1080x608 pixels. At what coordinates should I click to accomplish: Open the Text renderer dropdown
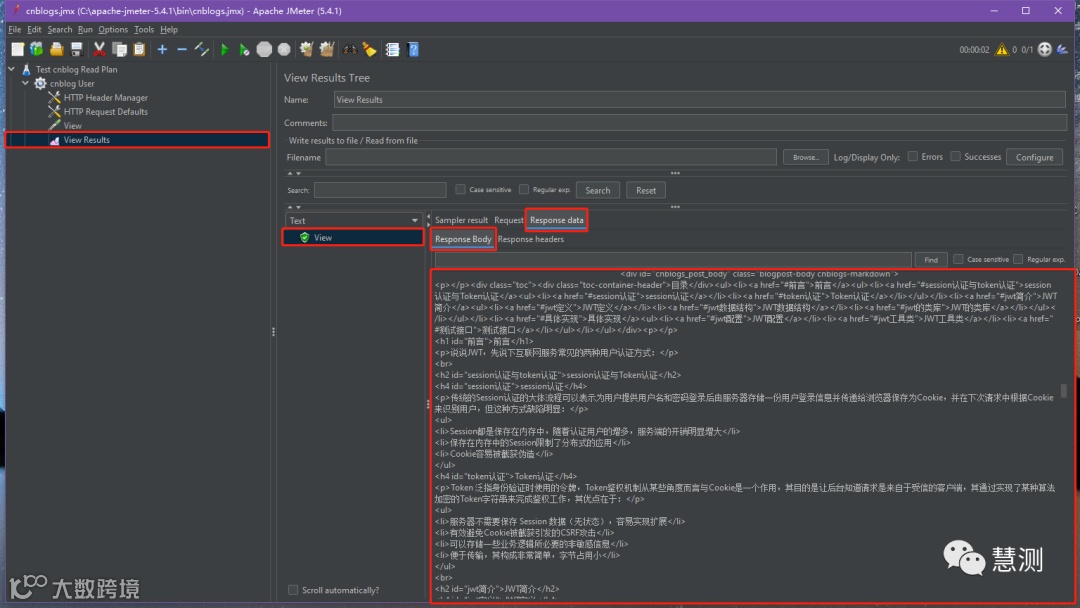click(353, 220)
